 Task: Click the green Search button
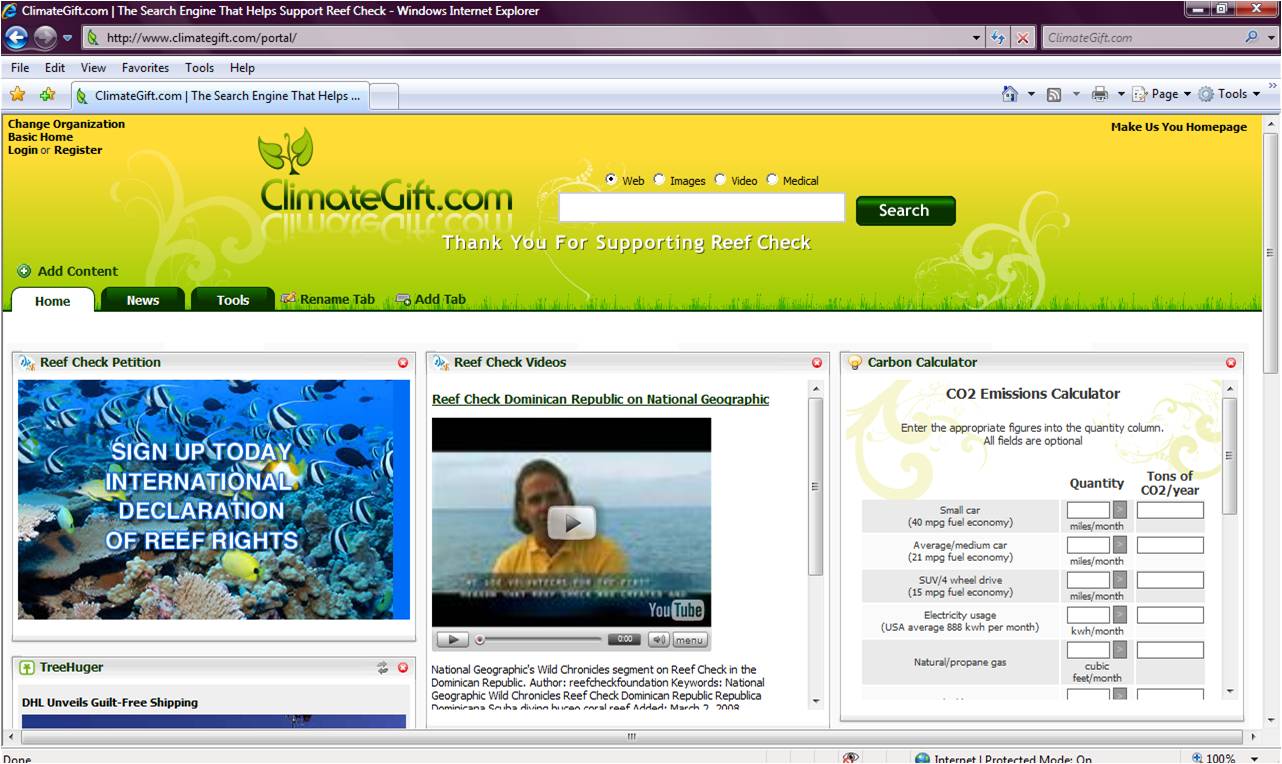coord(905,210)
